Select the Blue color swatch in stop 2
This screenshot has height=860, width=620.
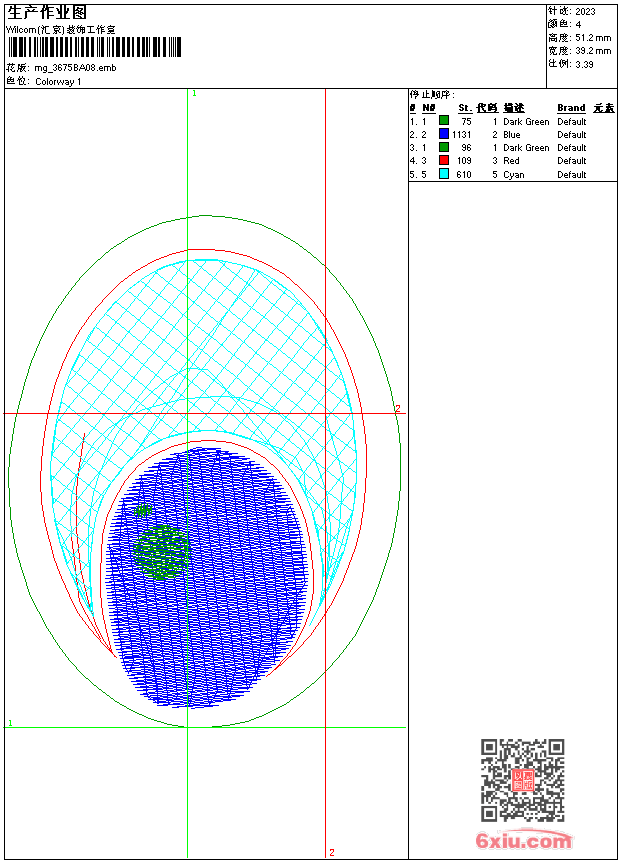click(x=444, y=134)
